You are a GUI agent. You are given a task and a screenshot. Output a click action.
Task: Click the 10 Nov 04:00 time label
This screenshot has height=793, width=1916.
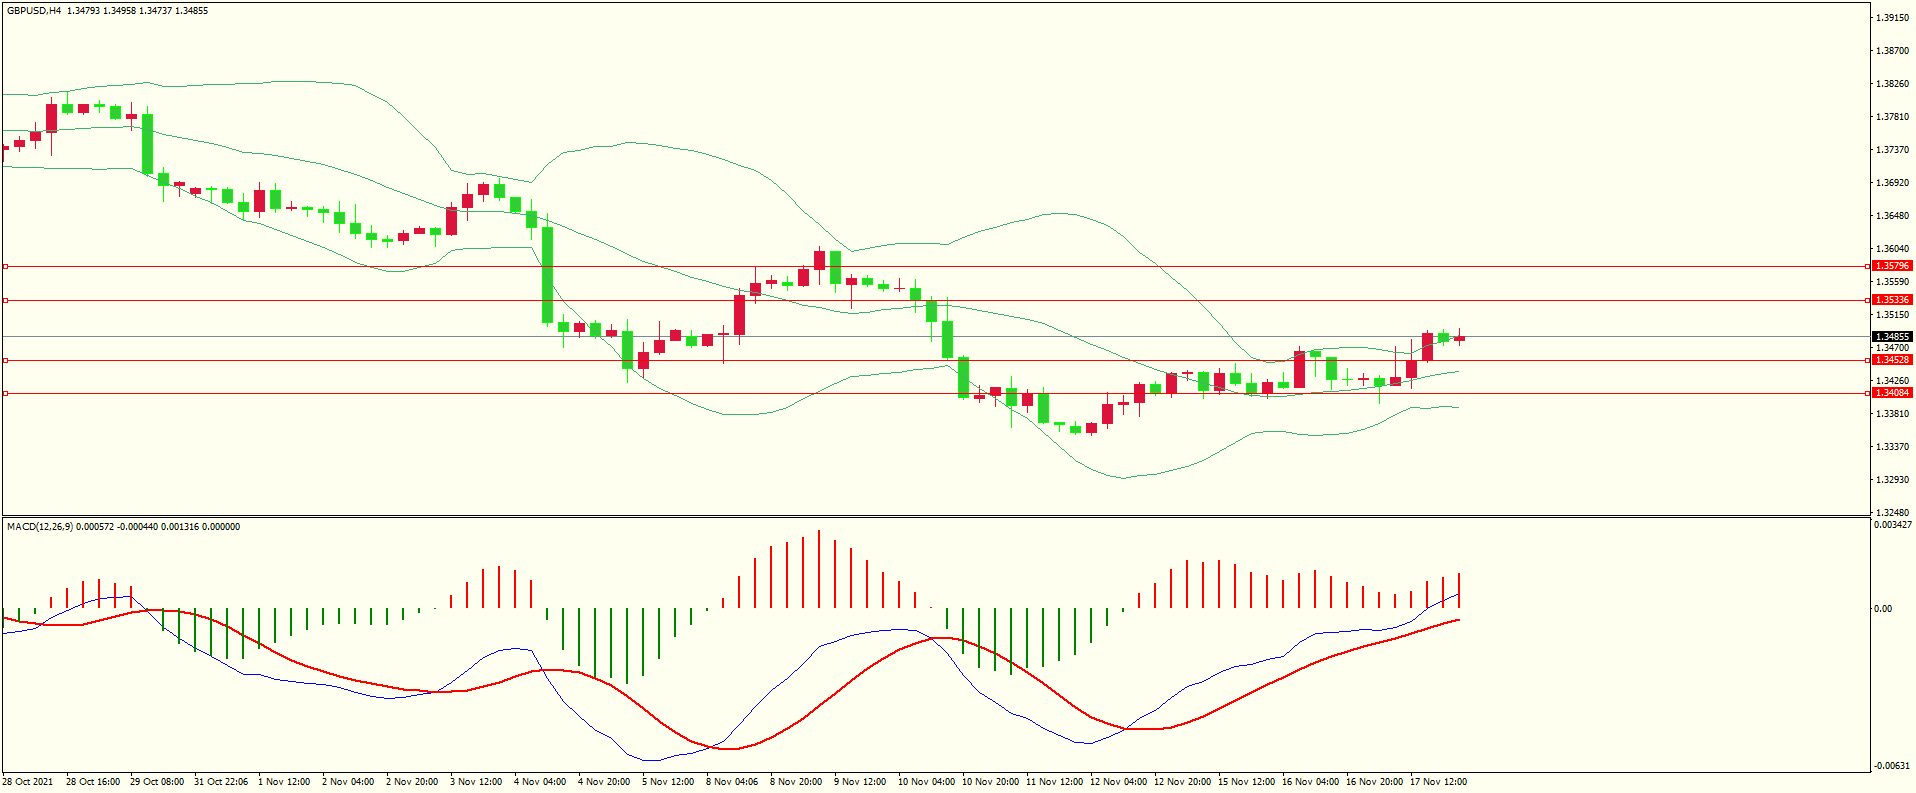[x=927, y=782]
